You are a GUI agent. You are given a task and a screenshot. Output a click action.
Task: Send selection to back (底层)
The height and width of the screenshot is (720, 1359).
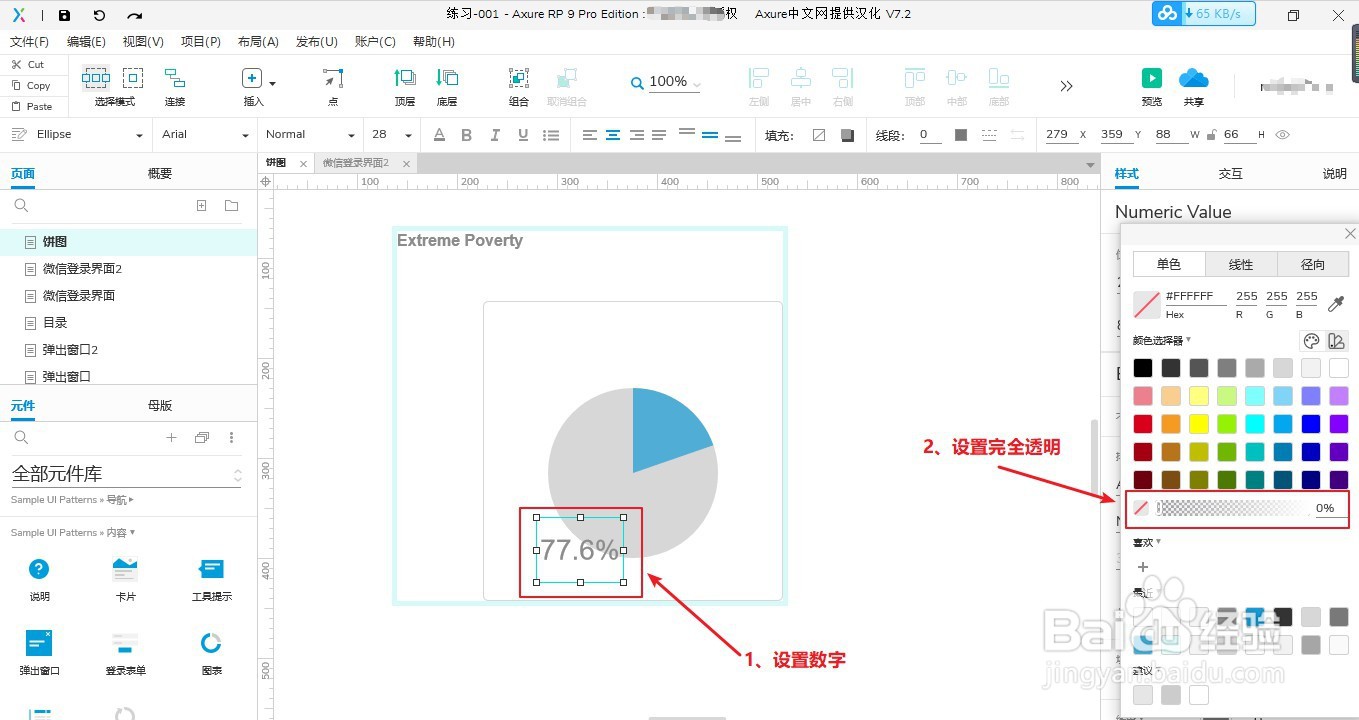[x=447, y=78]
